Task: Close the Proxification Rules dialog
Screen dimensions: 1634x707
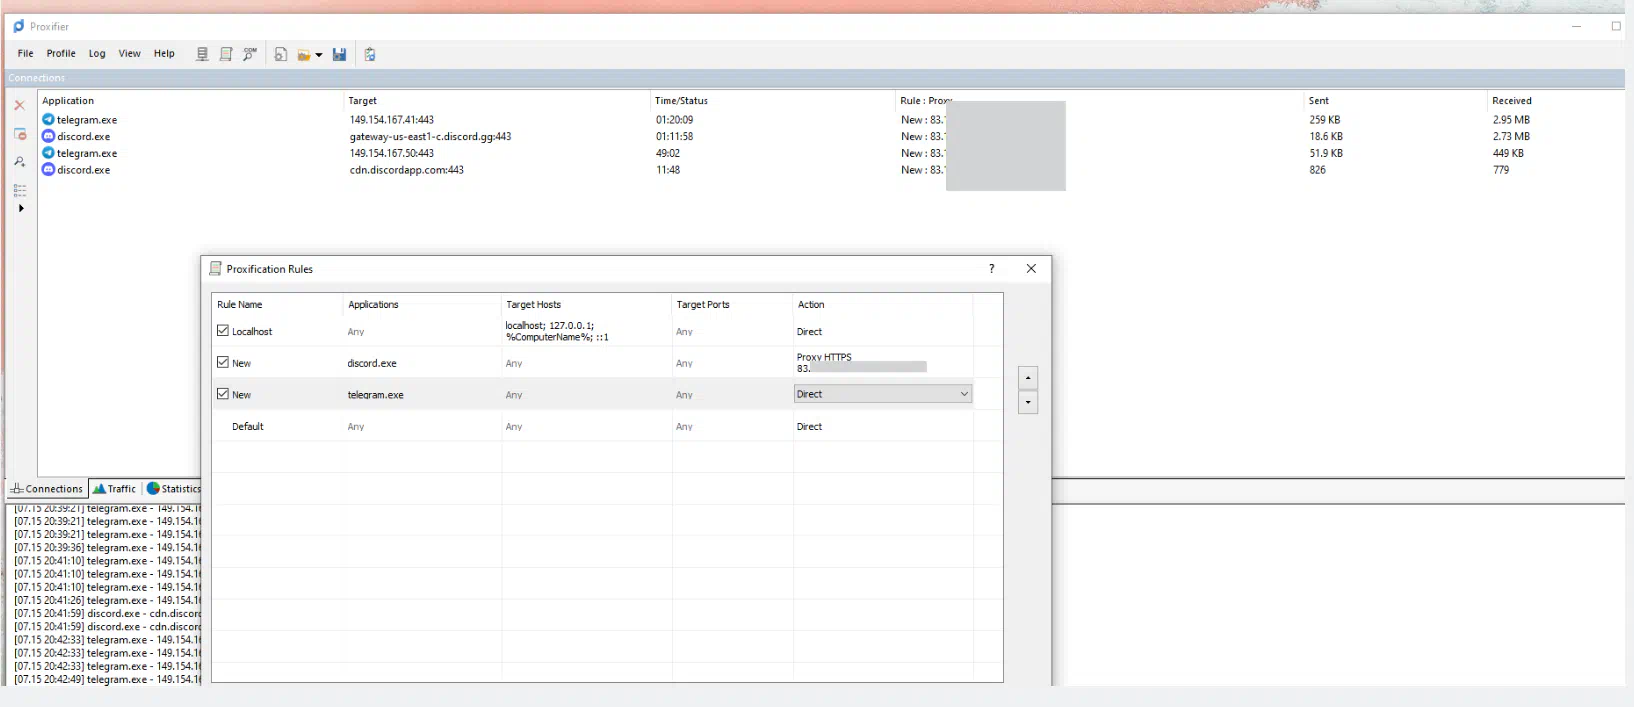Action: (1031, 268)
